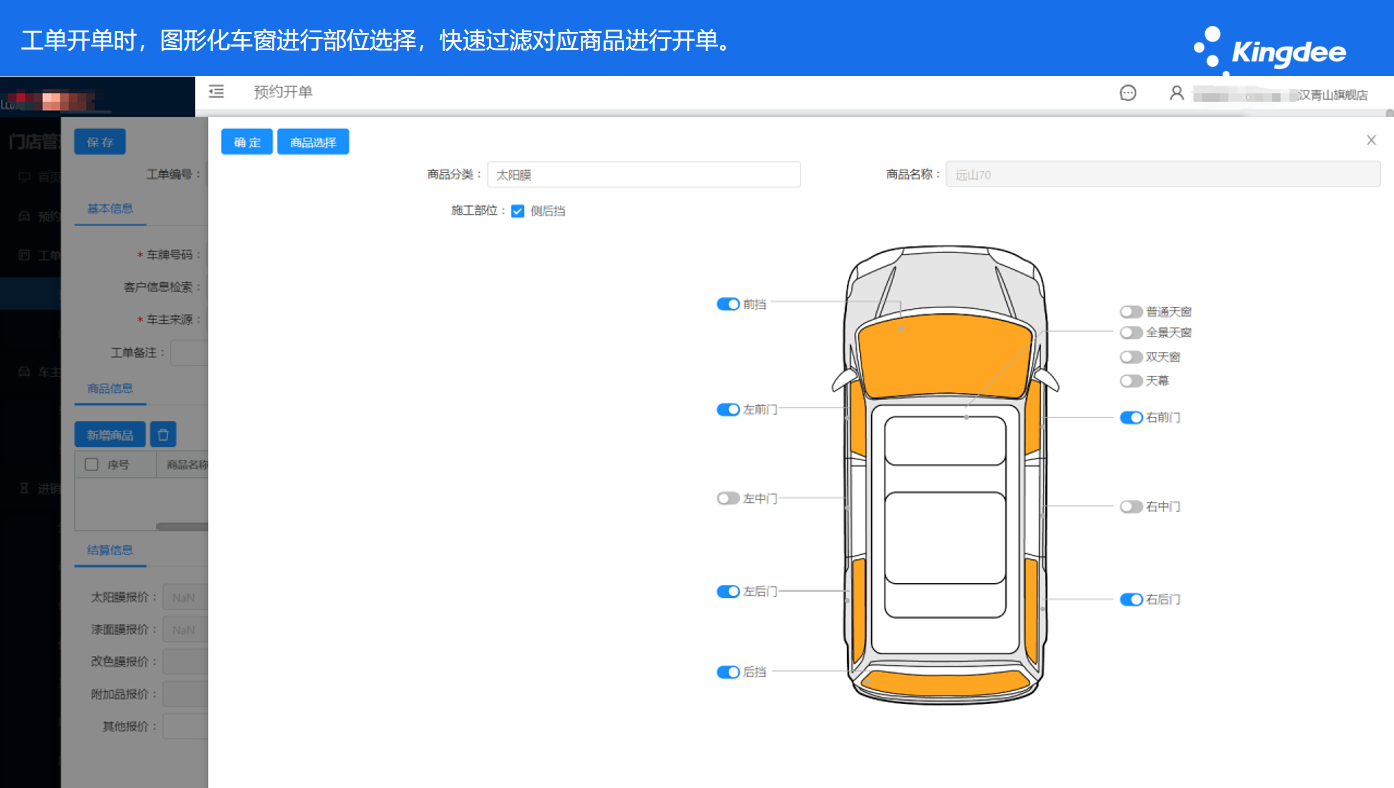Click the user profile icon
The width and height of the screenshot is (1394, 788).
pyautogui.click(x=1177, y=93)
